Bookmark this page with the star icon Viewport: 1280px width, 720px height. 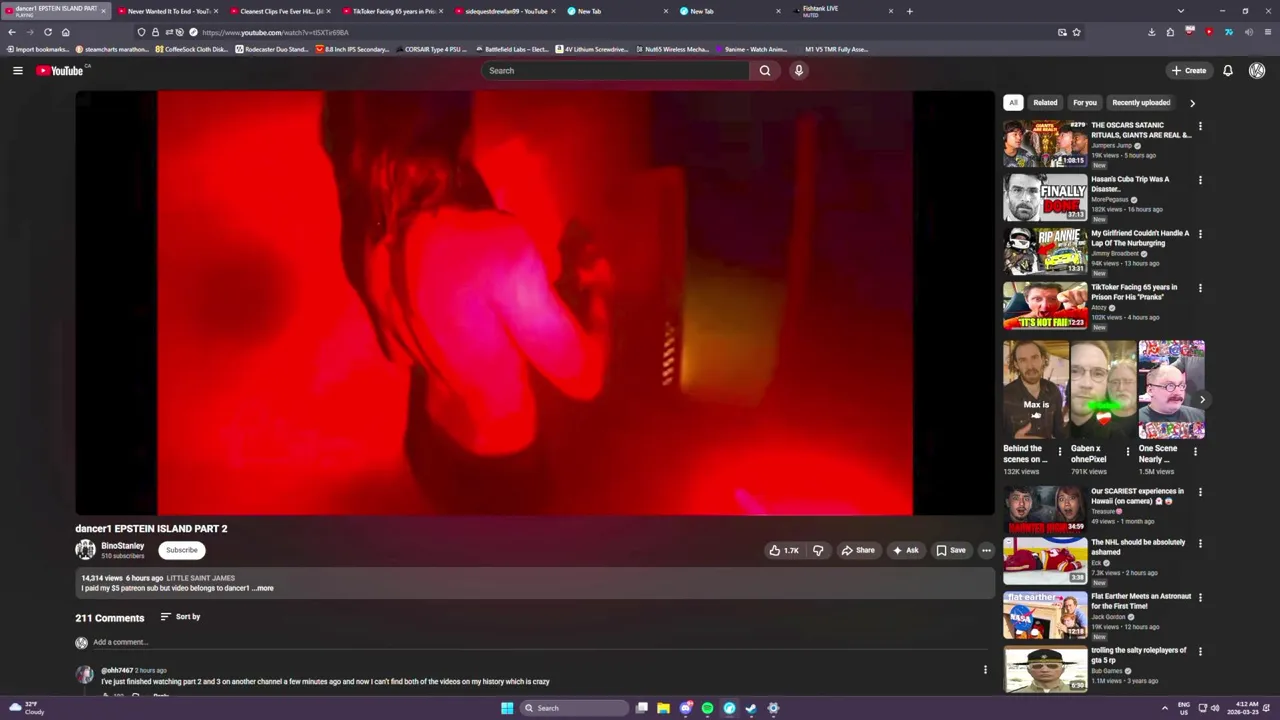point(1076,32)
